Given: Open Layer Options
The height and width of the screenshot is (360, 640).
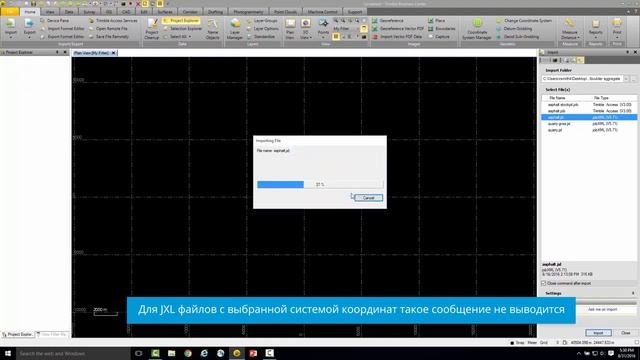Looking at the screenshot, I should pyautogui.click(x=262, y=29).
